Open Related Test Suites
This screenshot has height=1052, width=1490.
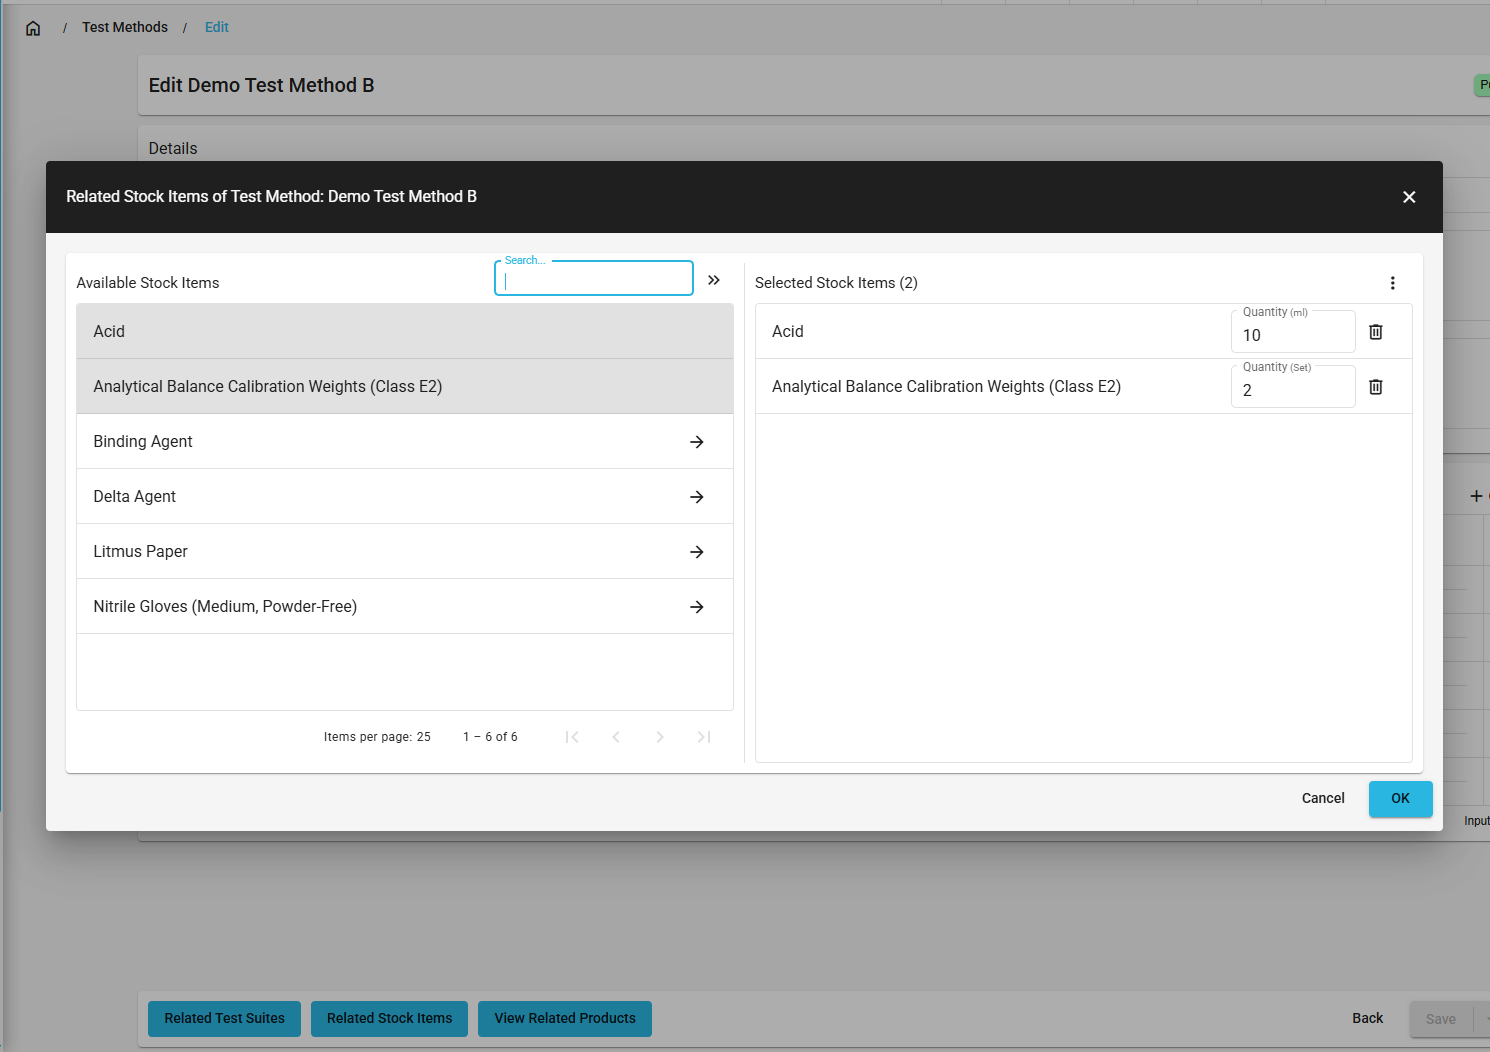225,1018
